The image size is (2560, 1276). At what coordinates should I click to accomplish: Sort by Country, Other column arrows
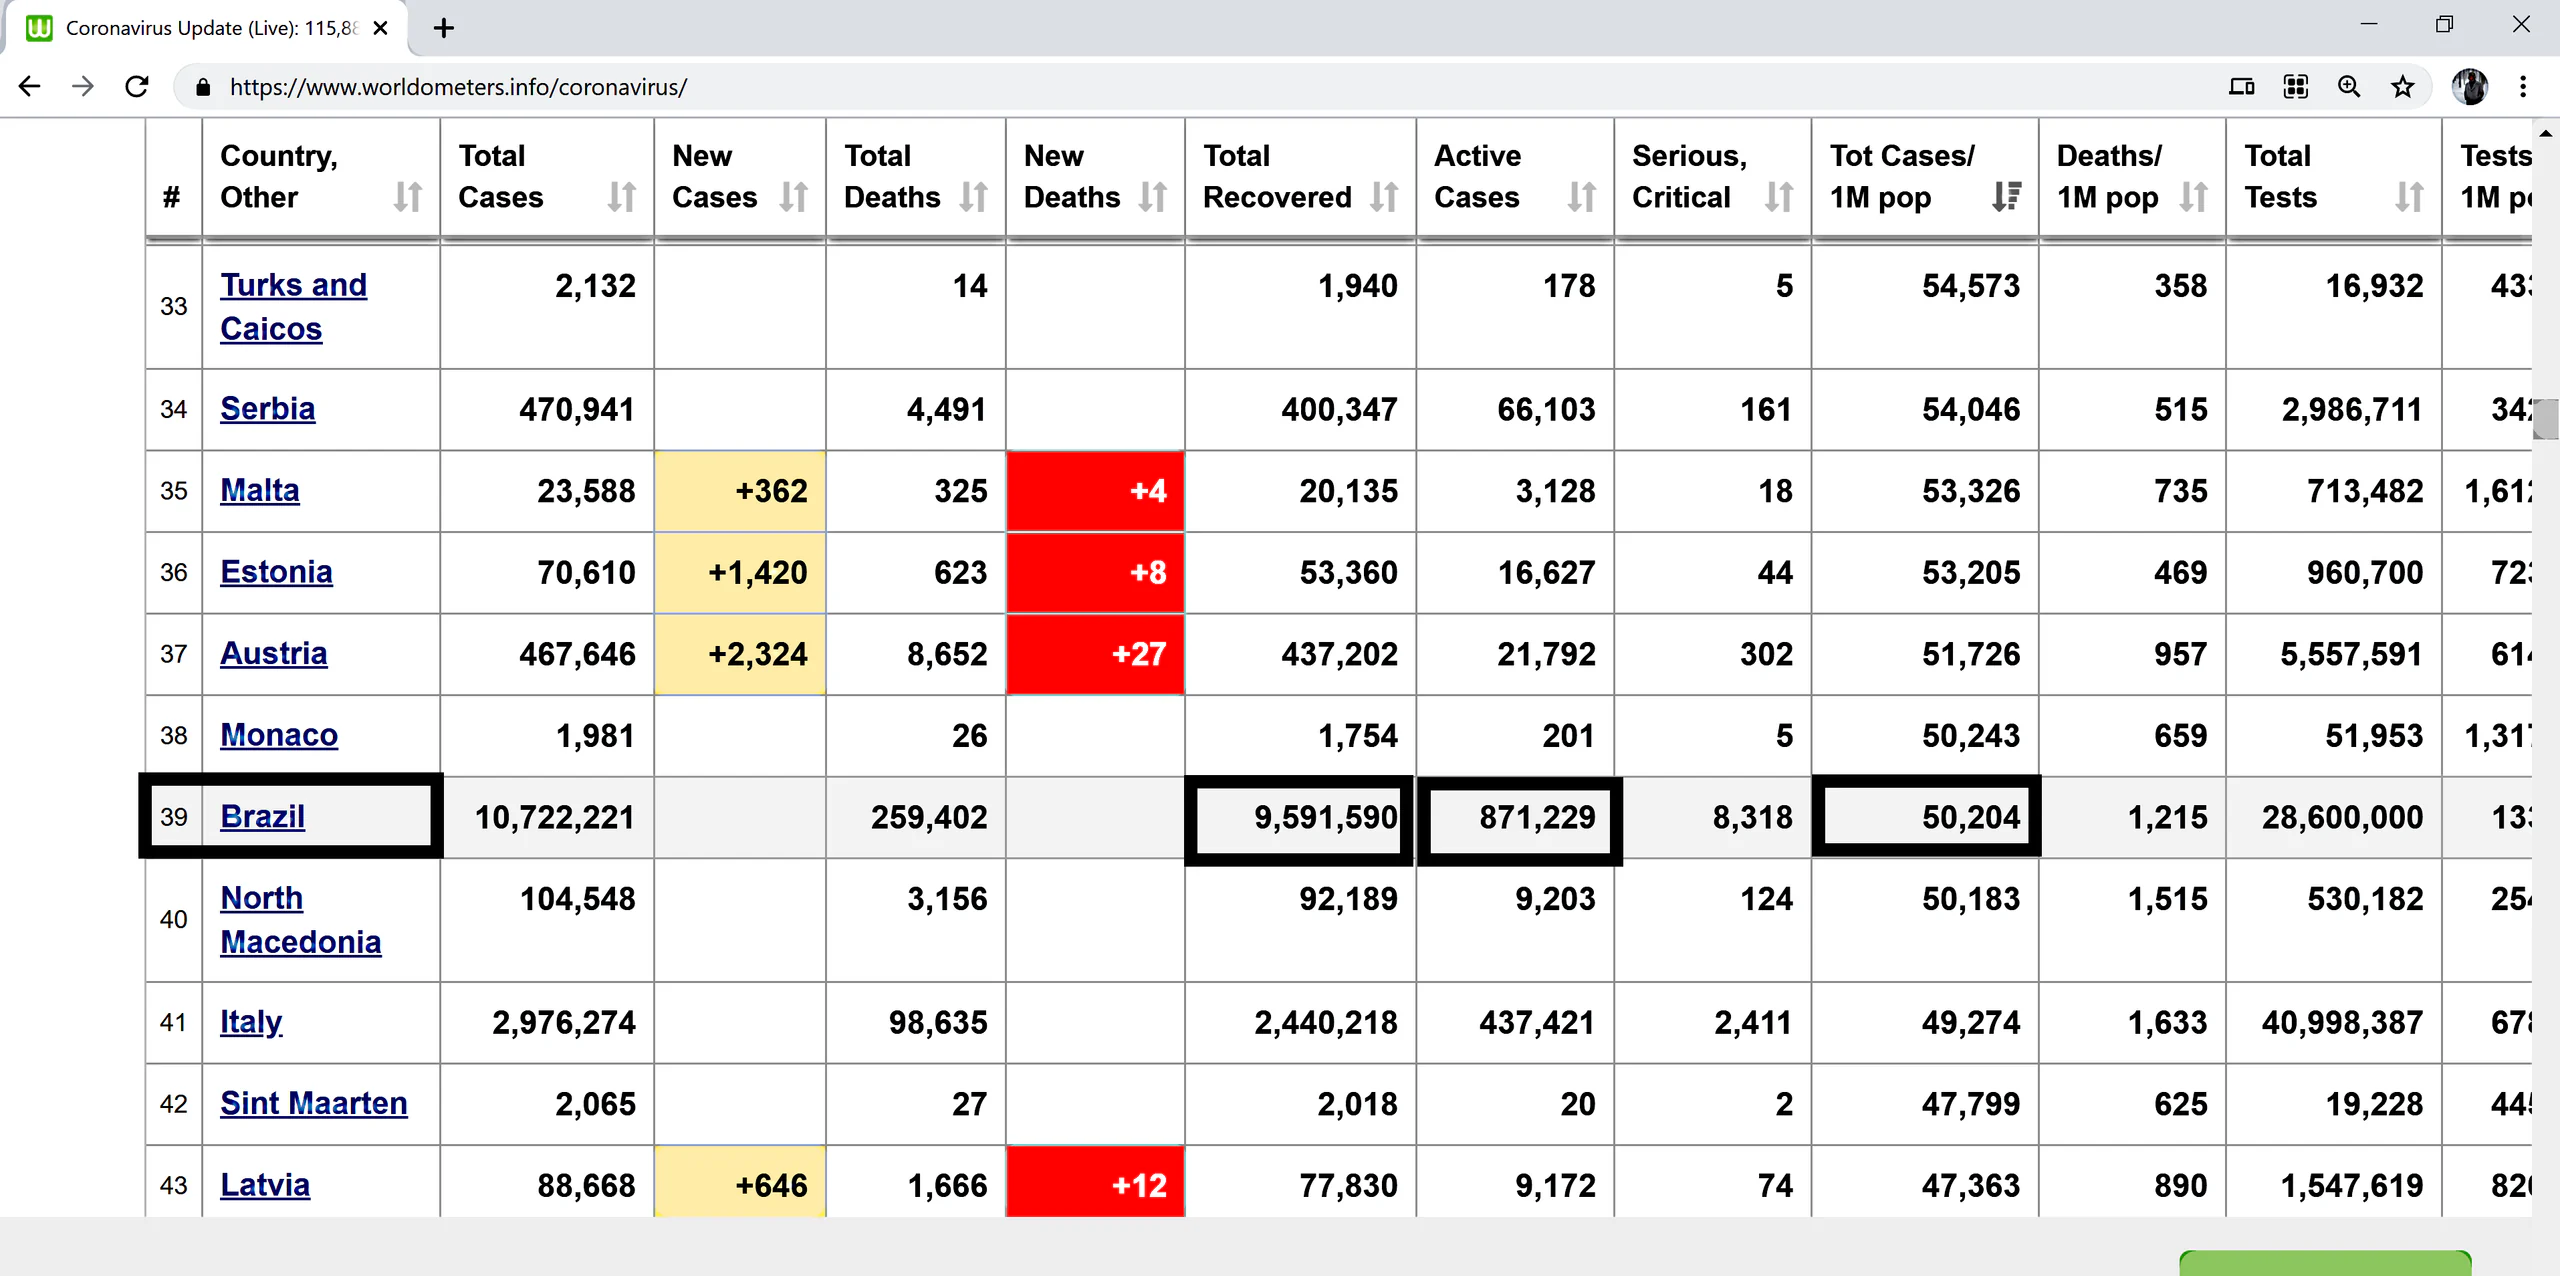[407, 197]
